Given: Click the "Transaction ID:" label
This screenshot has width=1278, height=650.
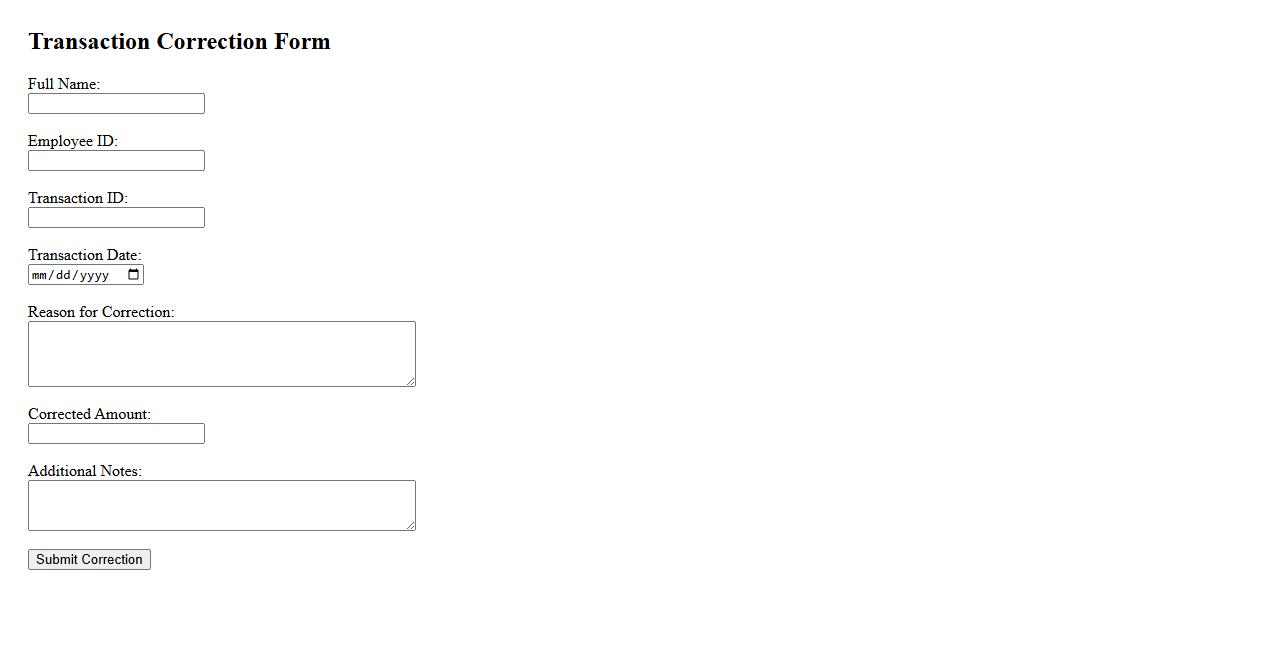Looking at the screenshot, I should pyautogui.click(x=78, y=198).
